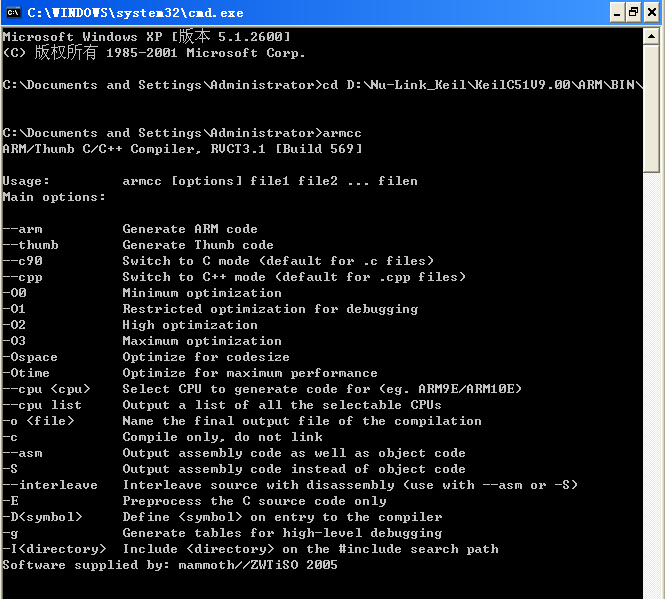Click 'Generate ARM code' description
This screenshot has height=599, width=665.
190,229
